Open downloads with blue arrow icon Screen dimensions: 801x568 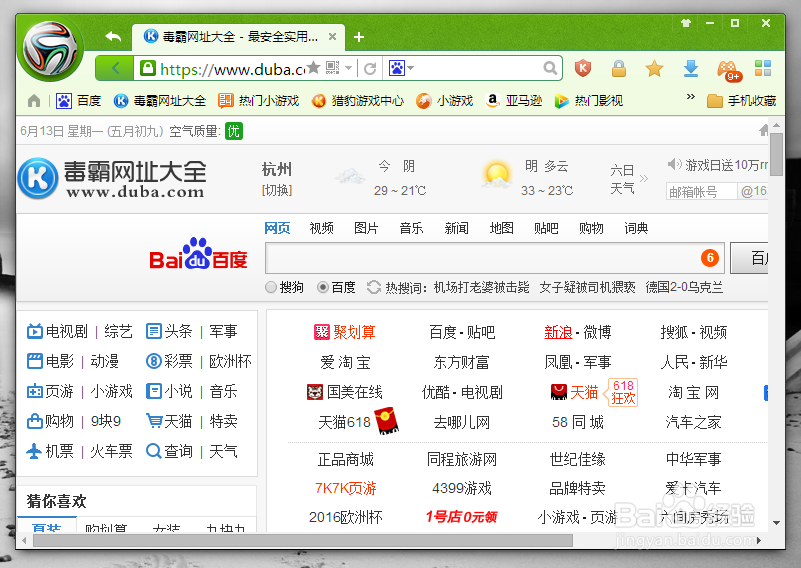click(x=691, y=68)
